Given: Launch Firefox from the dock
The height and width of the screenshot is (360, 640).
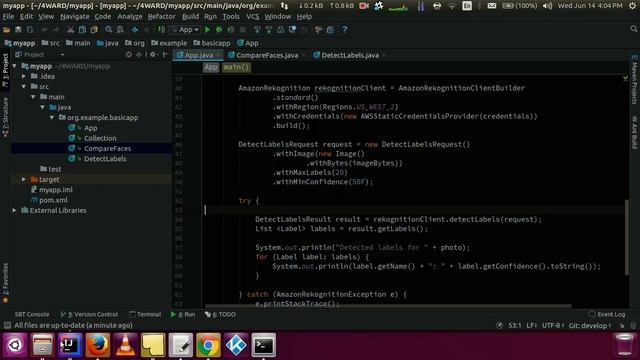Looking at the screenshot, I should (x=98, y=345).
